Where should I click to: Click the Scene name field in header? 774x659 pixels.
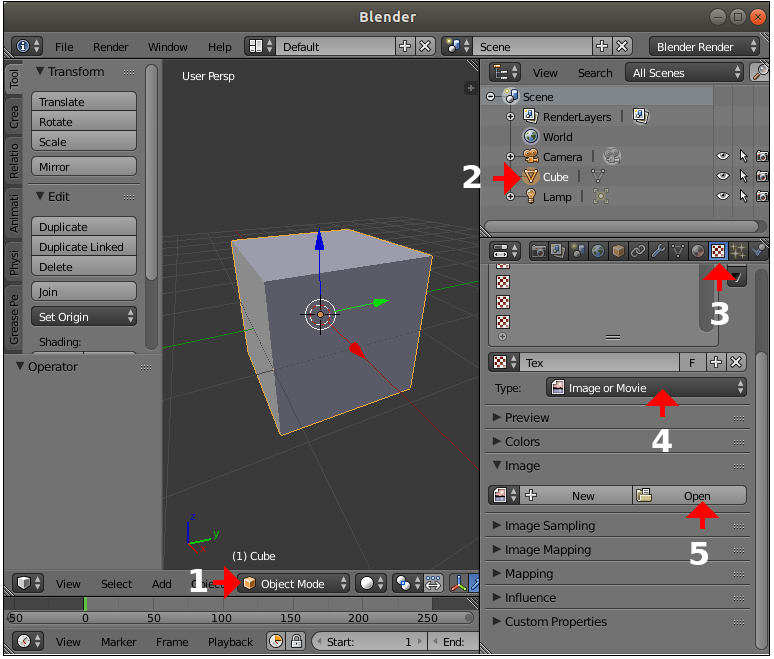pyautogui.click(x=532, y=46)
